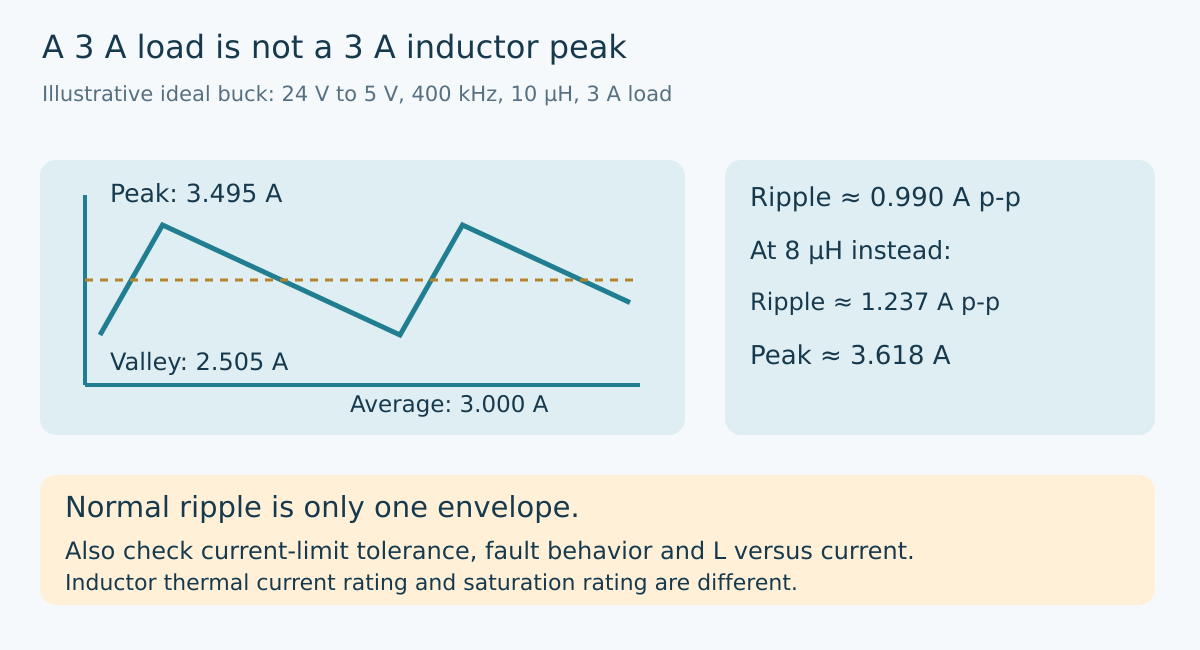Click 'Normal ripple is only one envelope' heading
The image size is (1200, 650).
coord(322,508)
